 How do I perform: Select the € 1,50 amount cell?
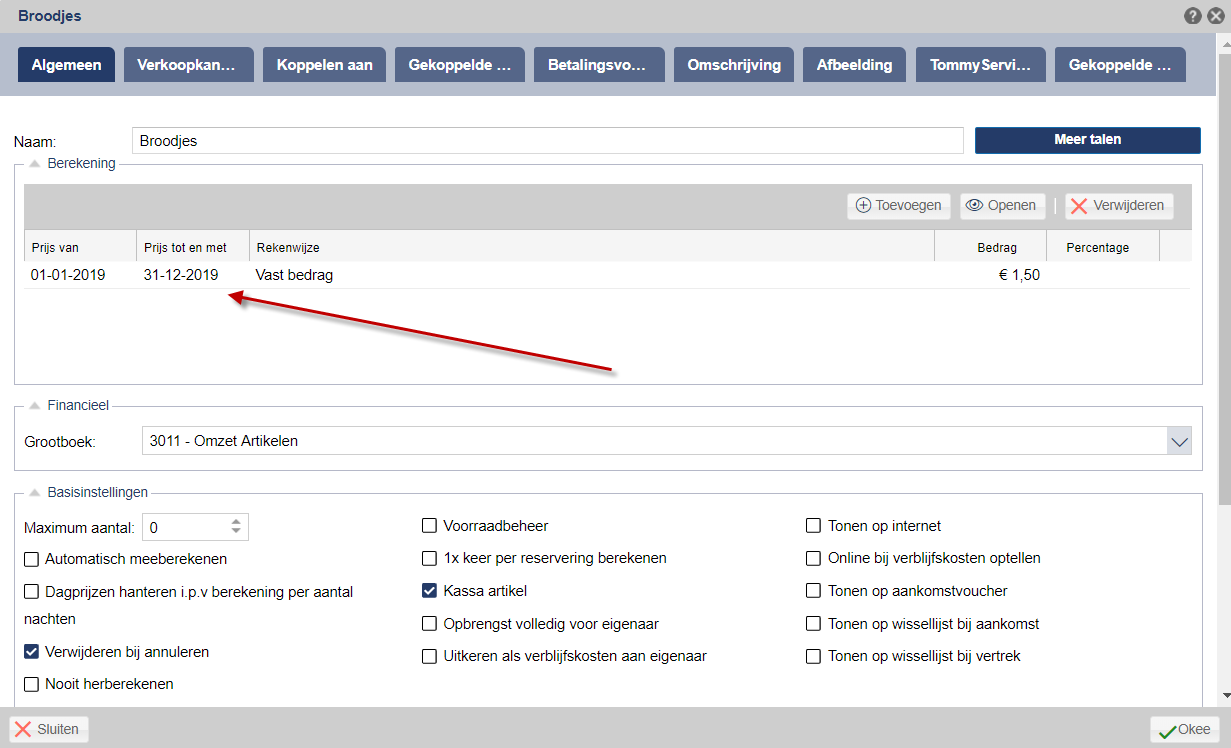click(x=990, y=275)
